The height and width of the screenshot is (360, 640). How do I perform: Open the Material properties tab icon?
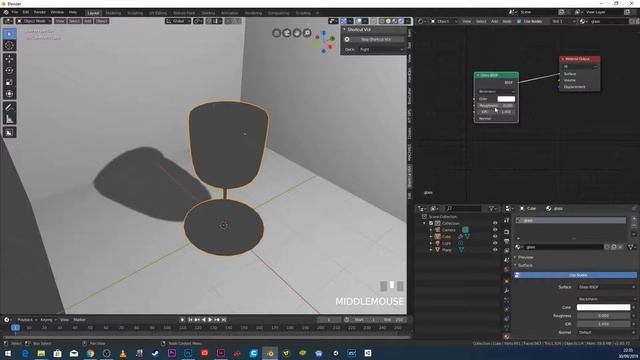point(507,337)
